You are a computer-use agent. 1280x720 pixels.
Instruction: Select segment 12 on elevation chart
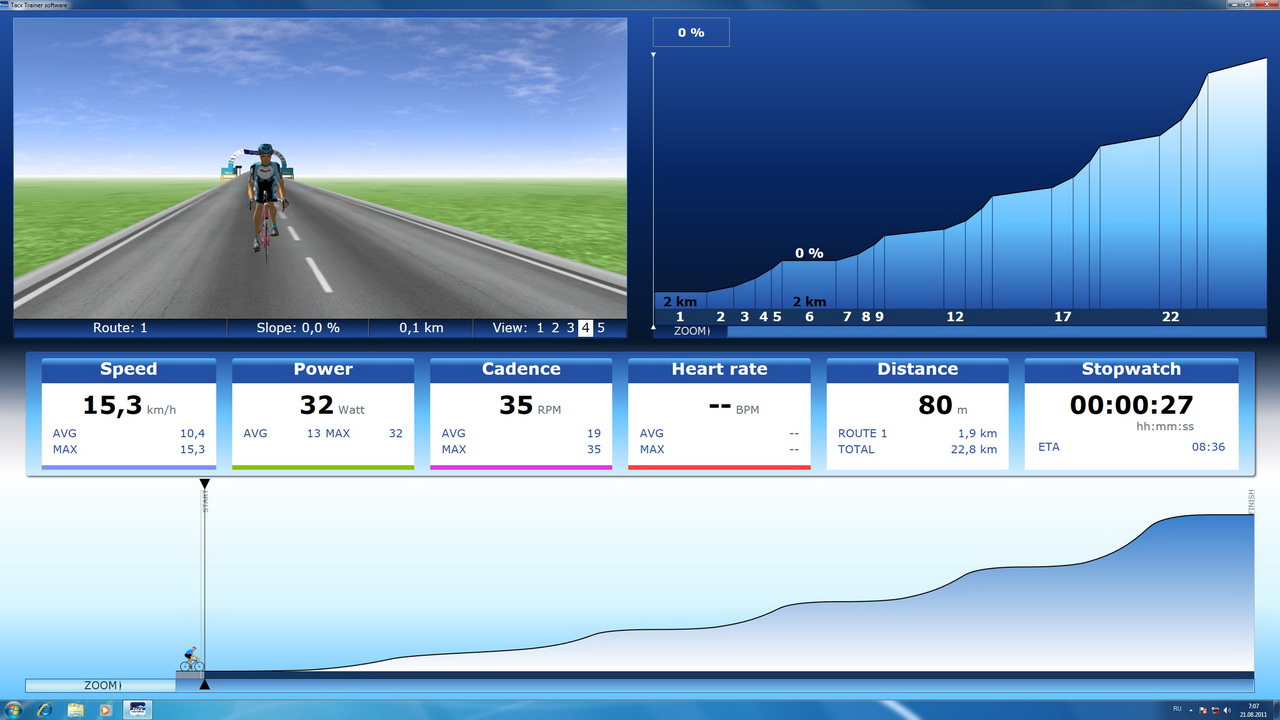coord(955,317)
